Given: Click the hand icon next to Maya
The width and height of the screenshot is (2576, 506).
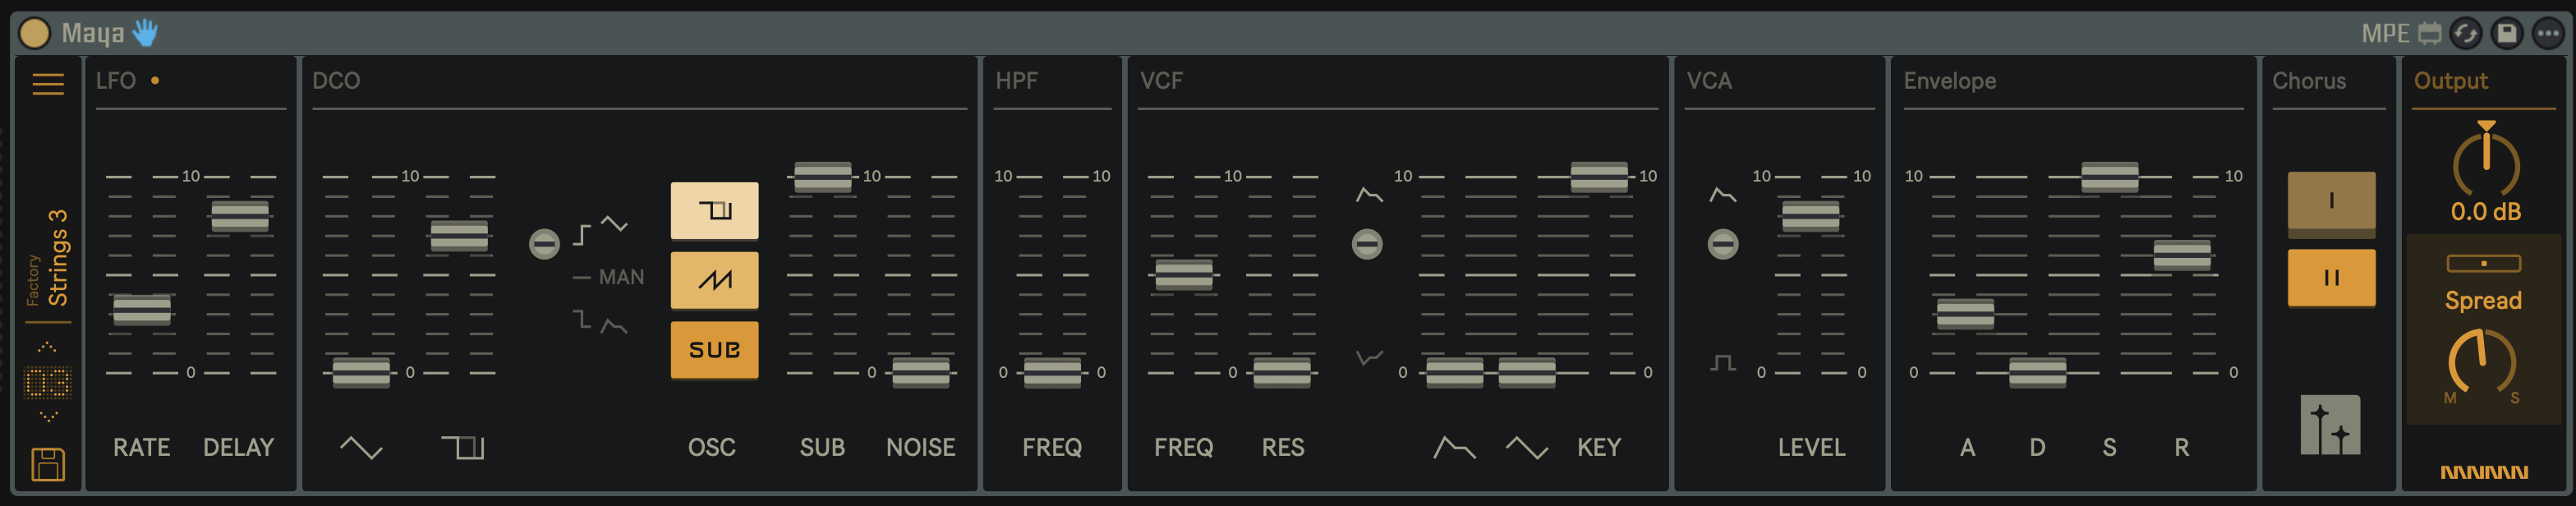Looking at the screenshot, I should [x=145, y=33].
